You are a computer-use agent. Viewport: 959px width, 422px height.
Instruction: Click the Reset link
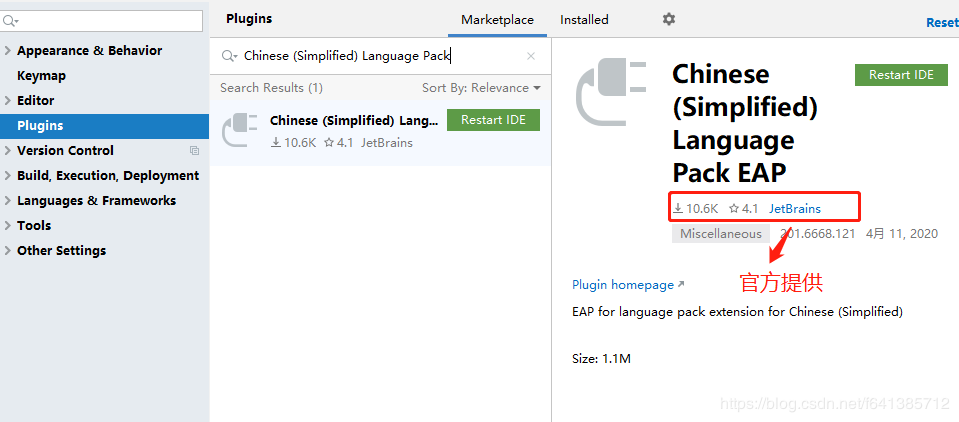coord(942,23)
